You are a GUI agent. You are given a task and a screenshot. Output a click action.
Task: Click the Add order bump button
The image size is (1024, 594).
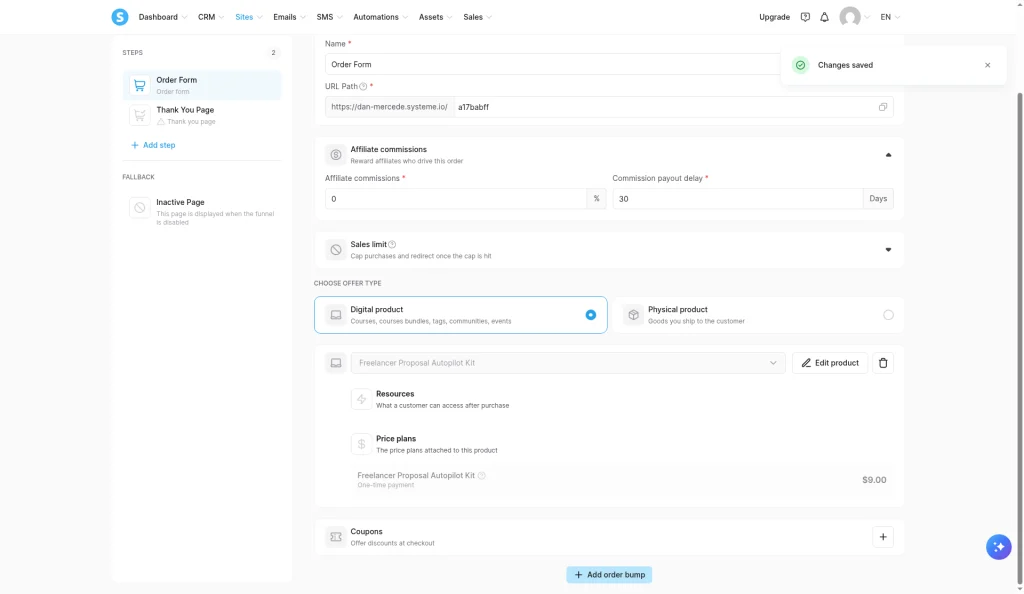(x=609, y=574)
